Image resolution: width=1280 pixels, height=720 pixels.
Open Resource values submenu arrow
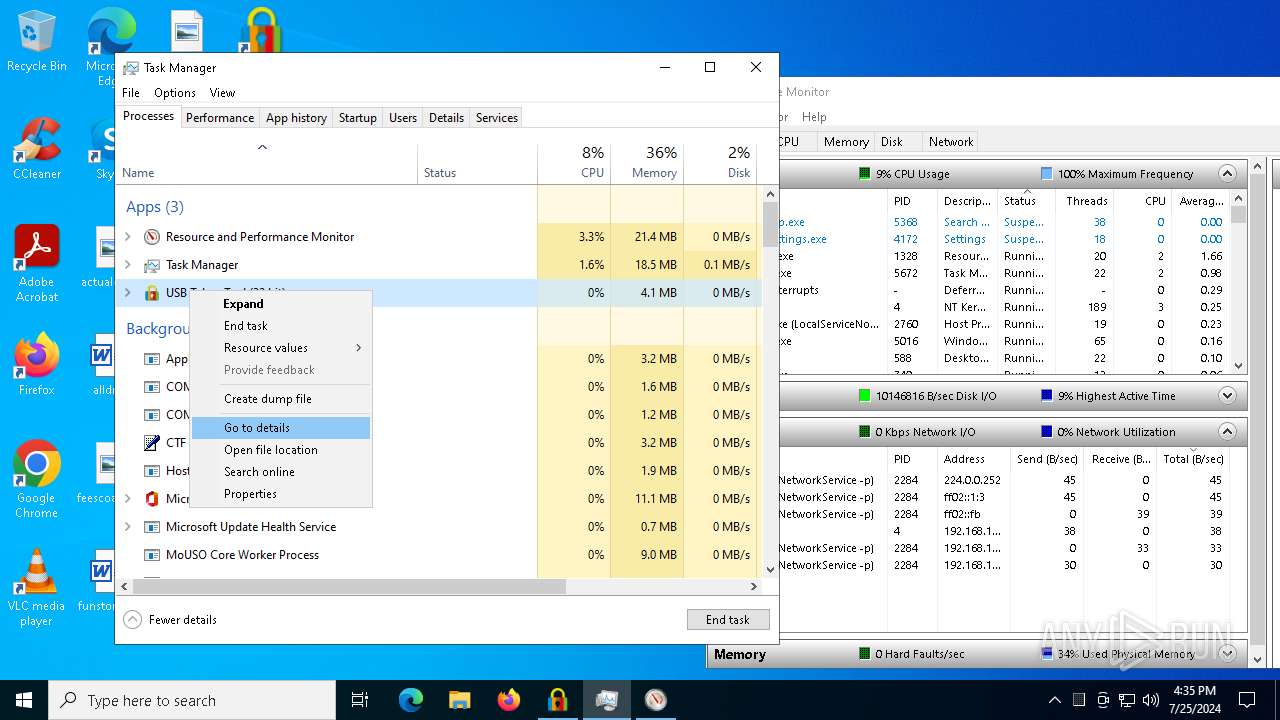358,348
